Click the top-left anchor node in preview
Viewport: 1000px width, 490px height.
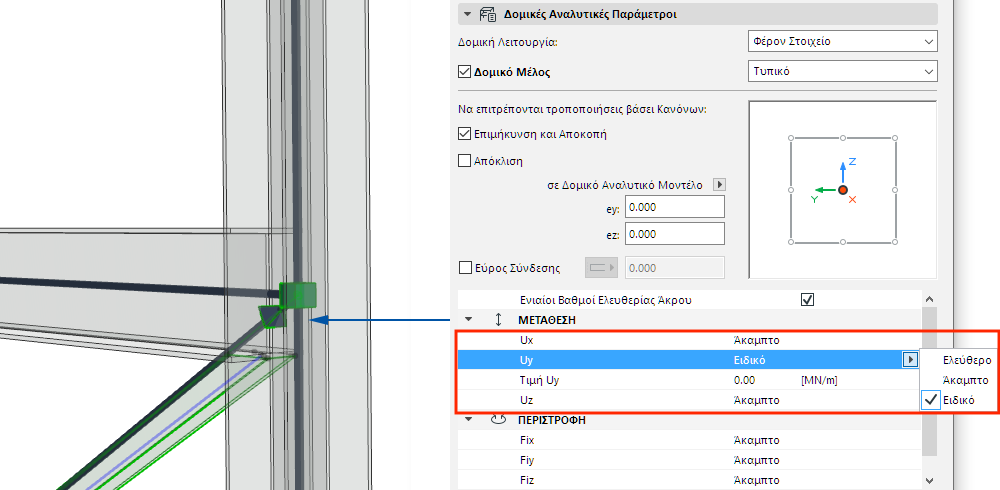[791, 137]
